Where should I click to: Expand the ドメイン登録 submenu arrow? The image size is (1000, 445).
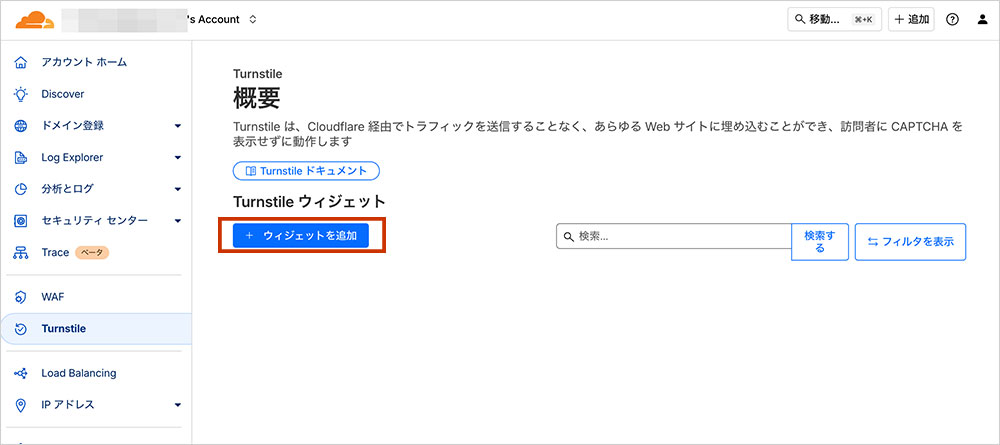[177, 126]
